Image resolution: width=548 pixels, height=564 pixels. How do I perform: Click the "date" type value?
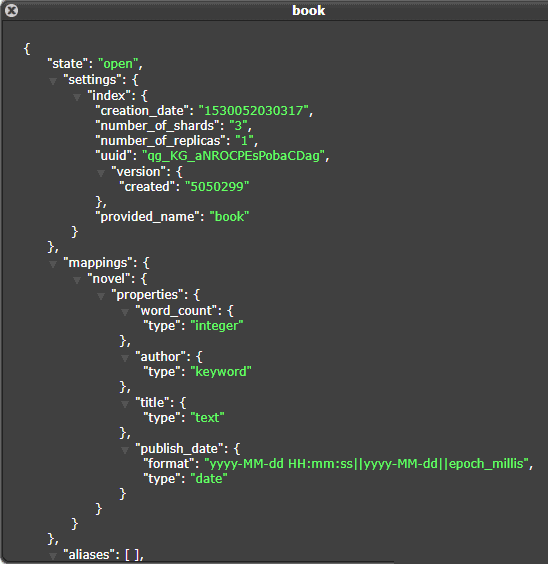point(209,479)
